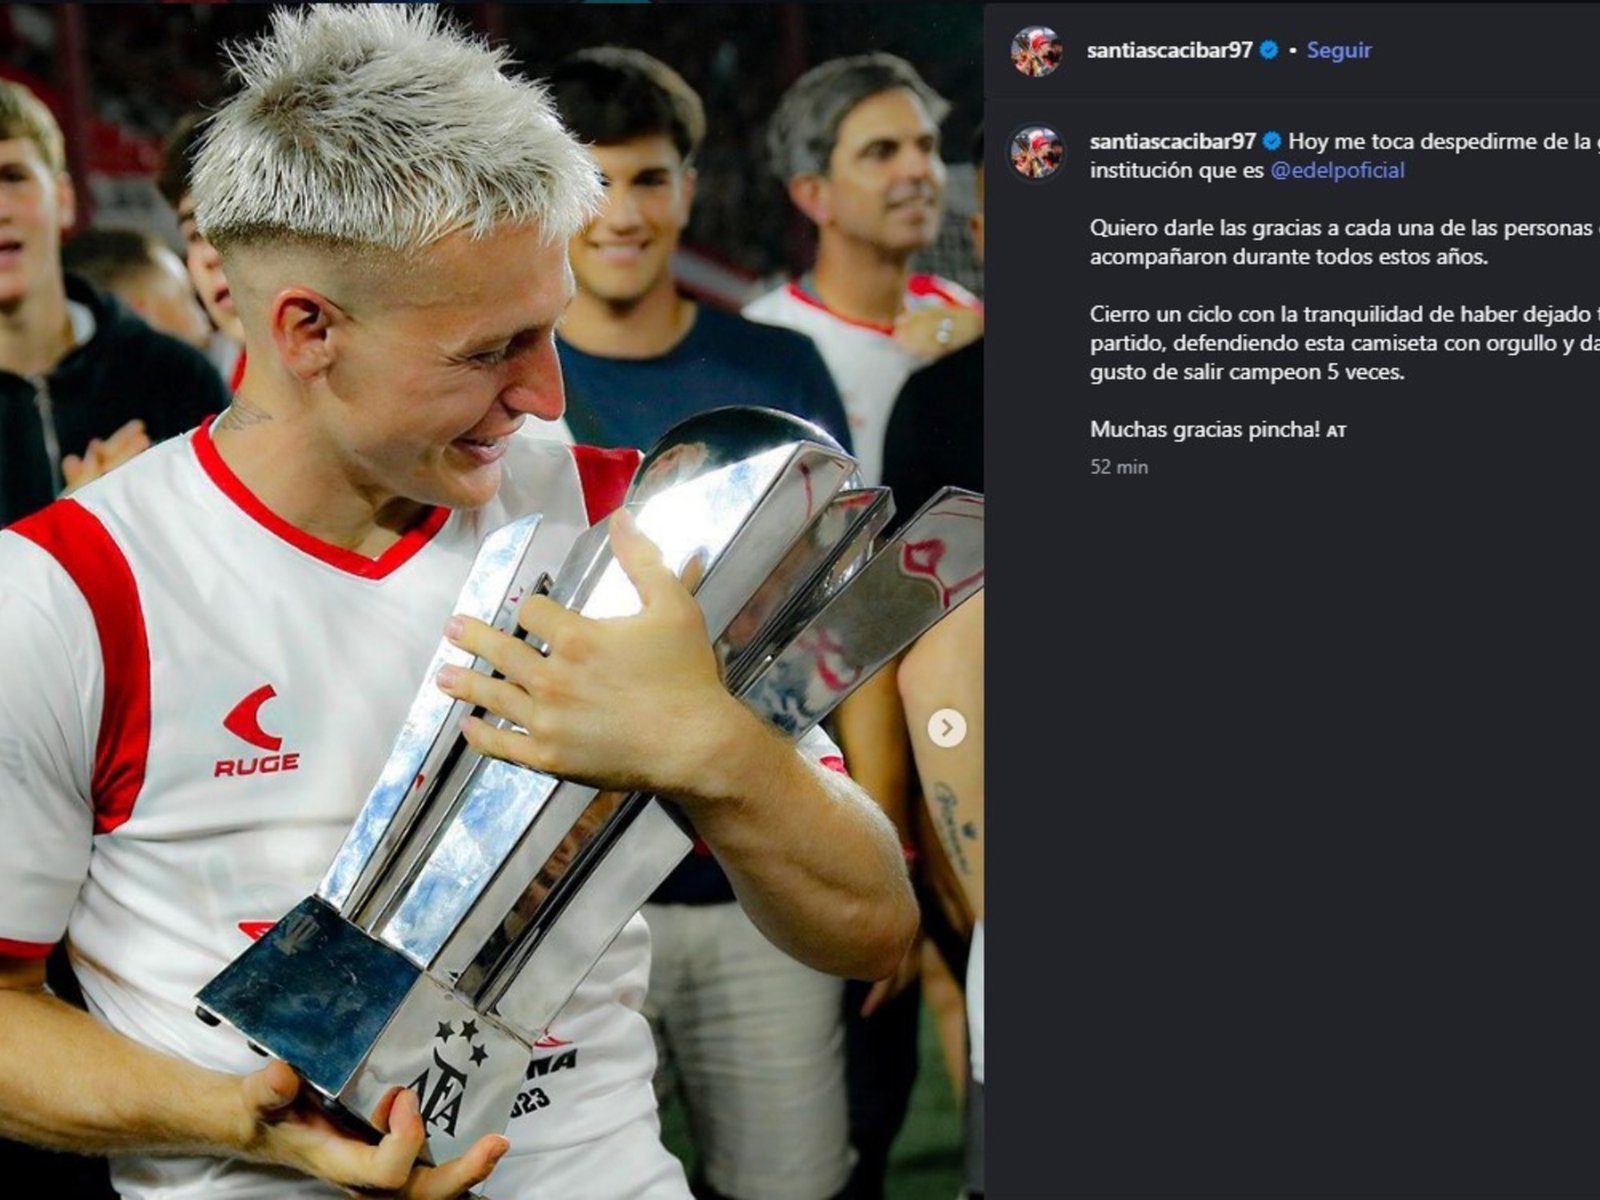Follow the account with Seguir
Viewport: 1600px width, 1200px height.
(x=1339, y=50)
